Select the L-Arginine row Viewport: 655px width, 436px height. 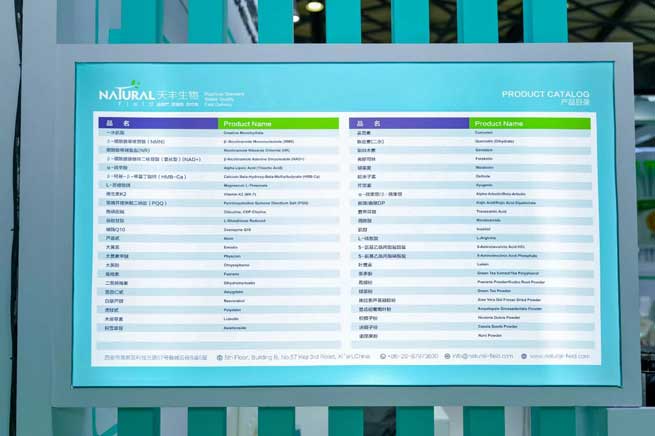(x=470, y=238)
